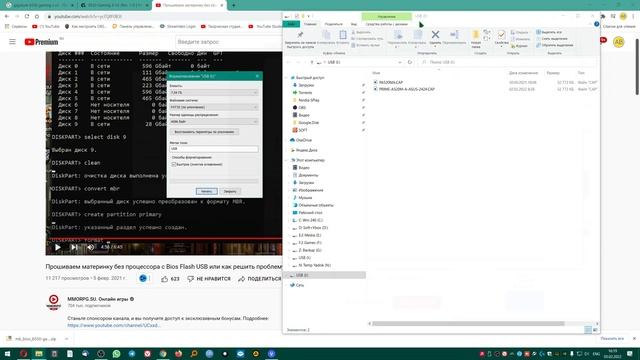Click Показать все in downloads bar
Screen dimensions: 640x360
click(x=612, y=339)
